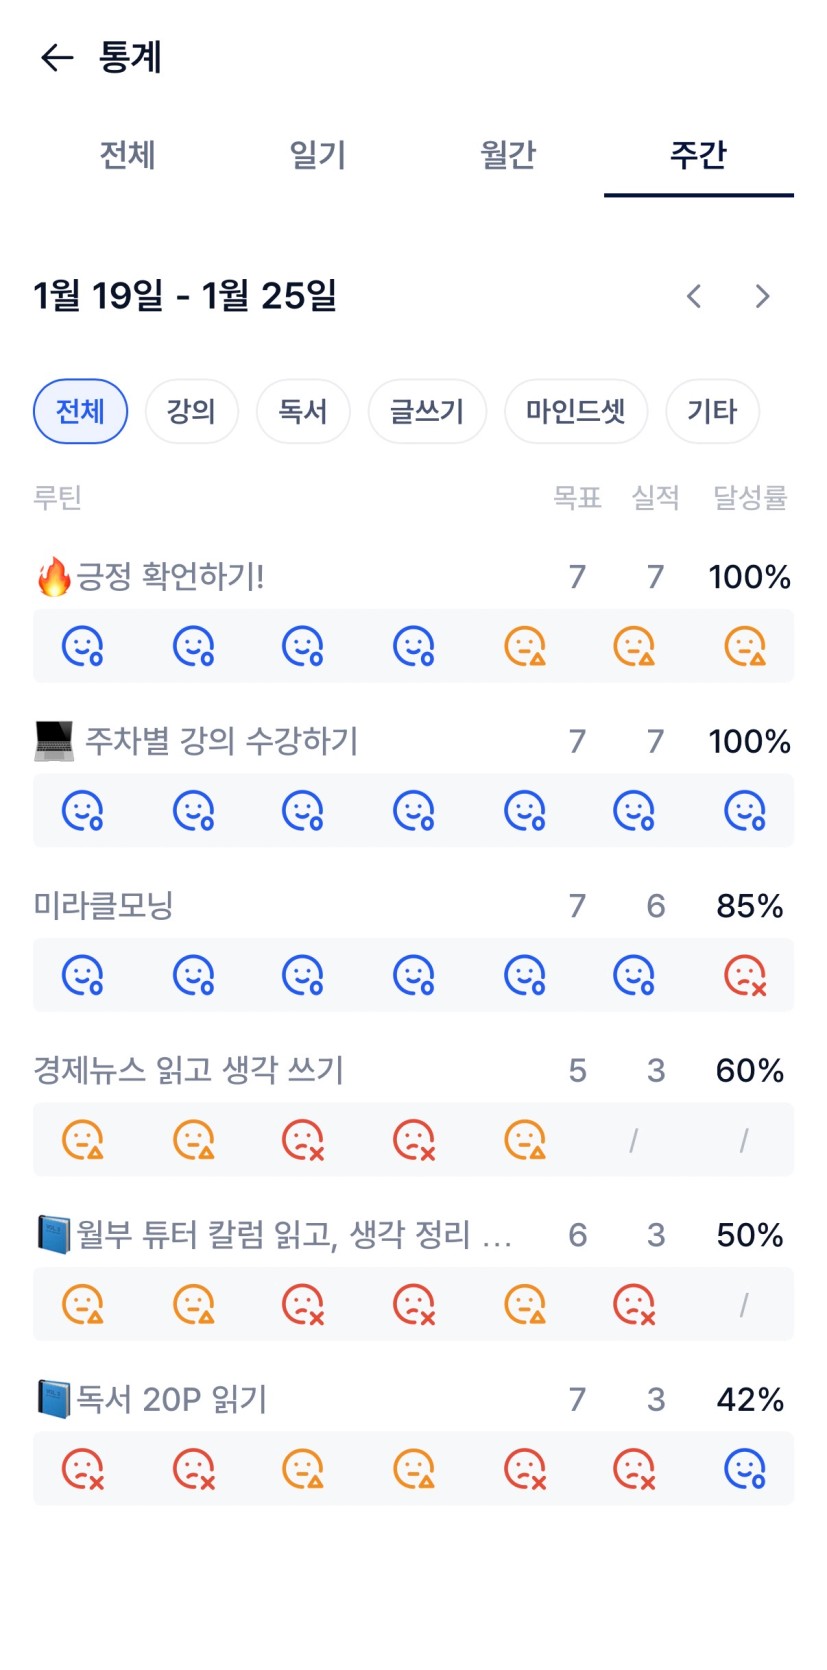
Task: Select the 주간 tab
Action: tap(698, 155)
